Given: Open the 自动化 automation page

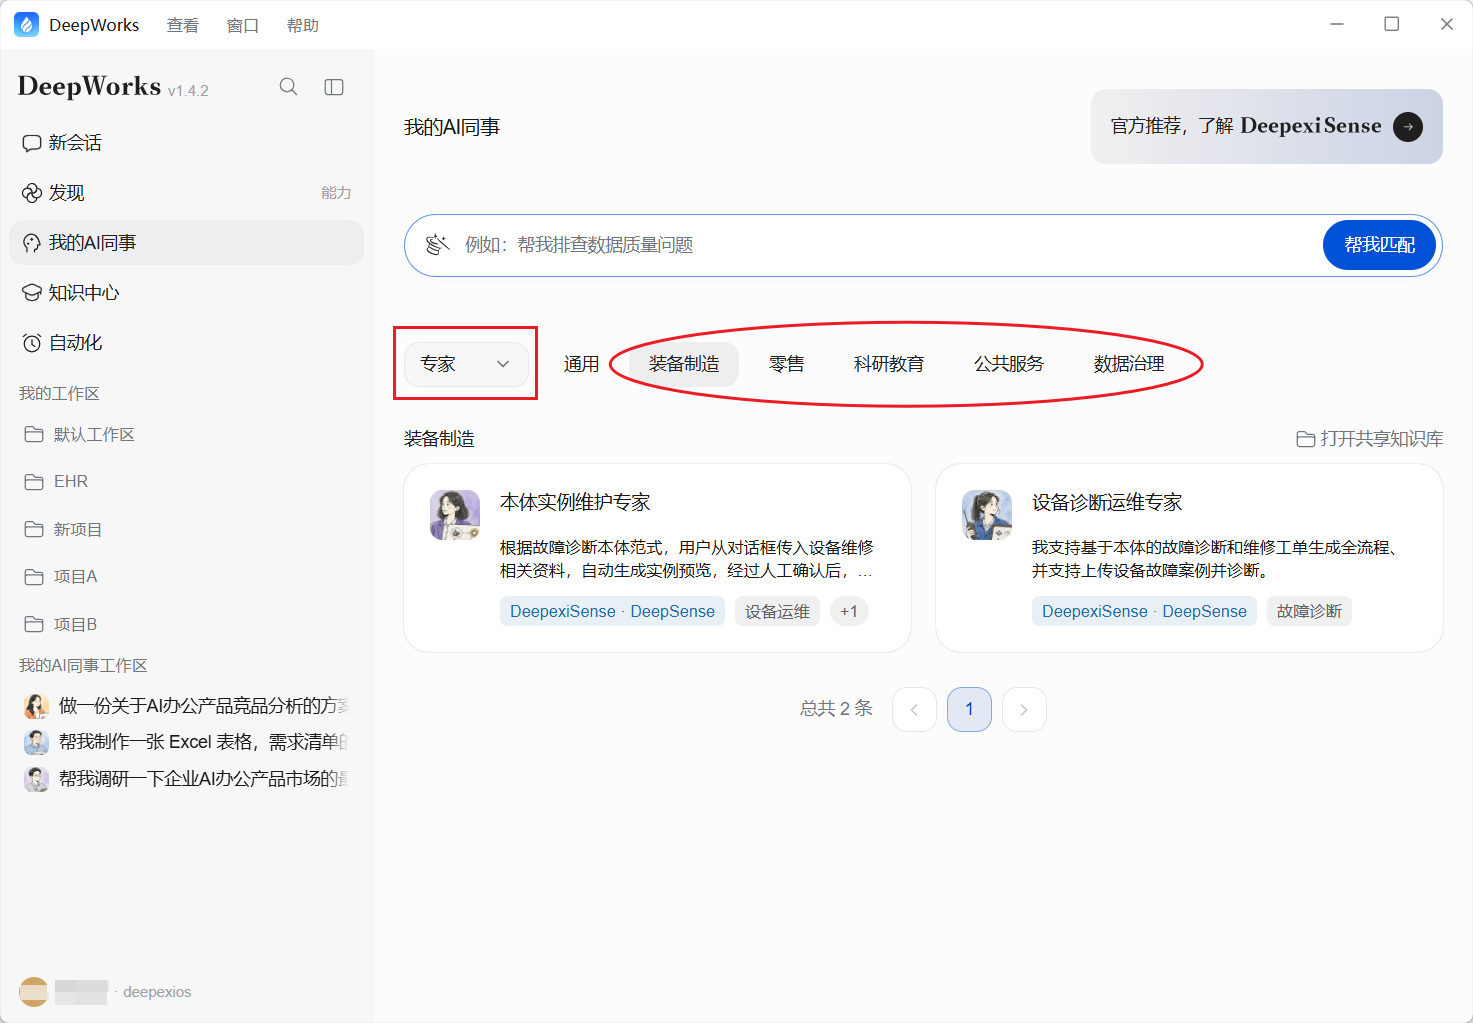Looking at the screenshot, I should (186, 343).
